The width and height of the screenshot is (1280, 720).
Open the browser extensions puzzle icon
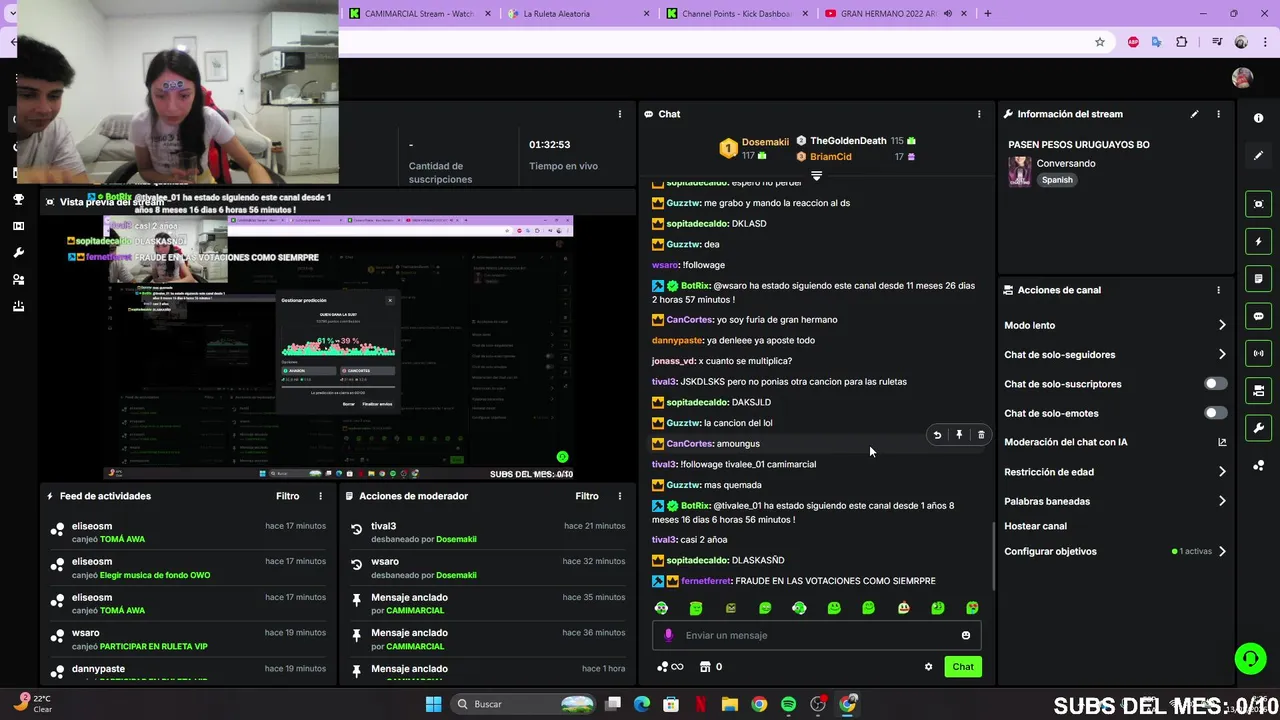click(1181, 42)
